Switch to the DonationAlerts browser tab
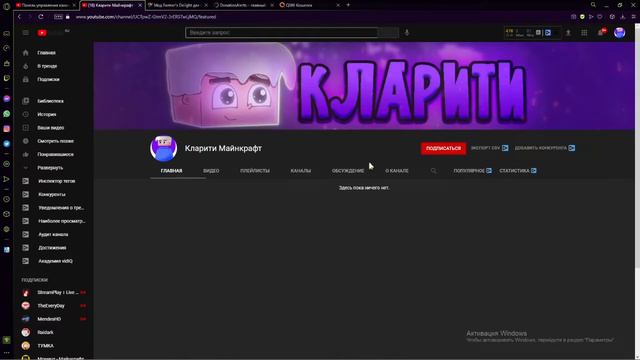Screen dimensions: 640x360 (243, 5)
